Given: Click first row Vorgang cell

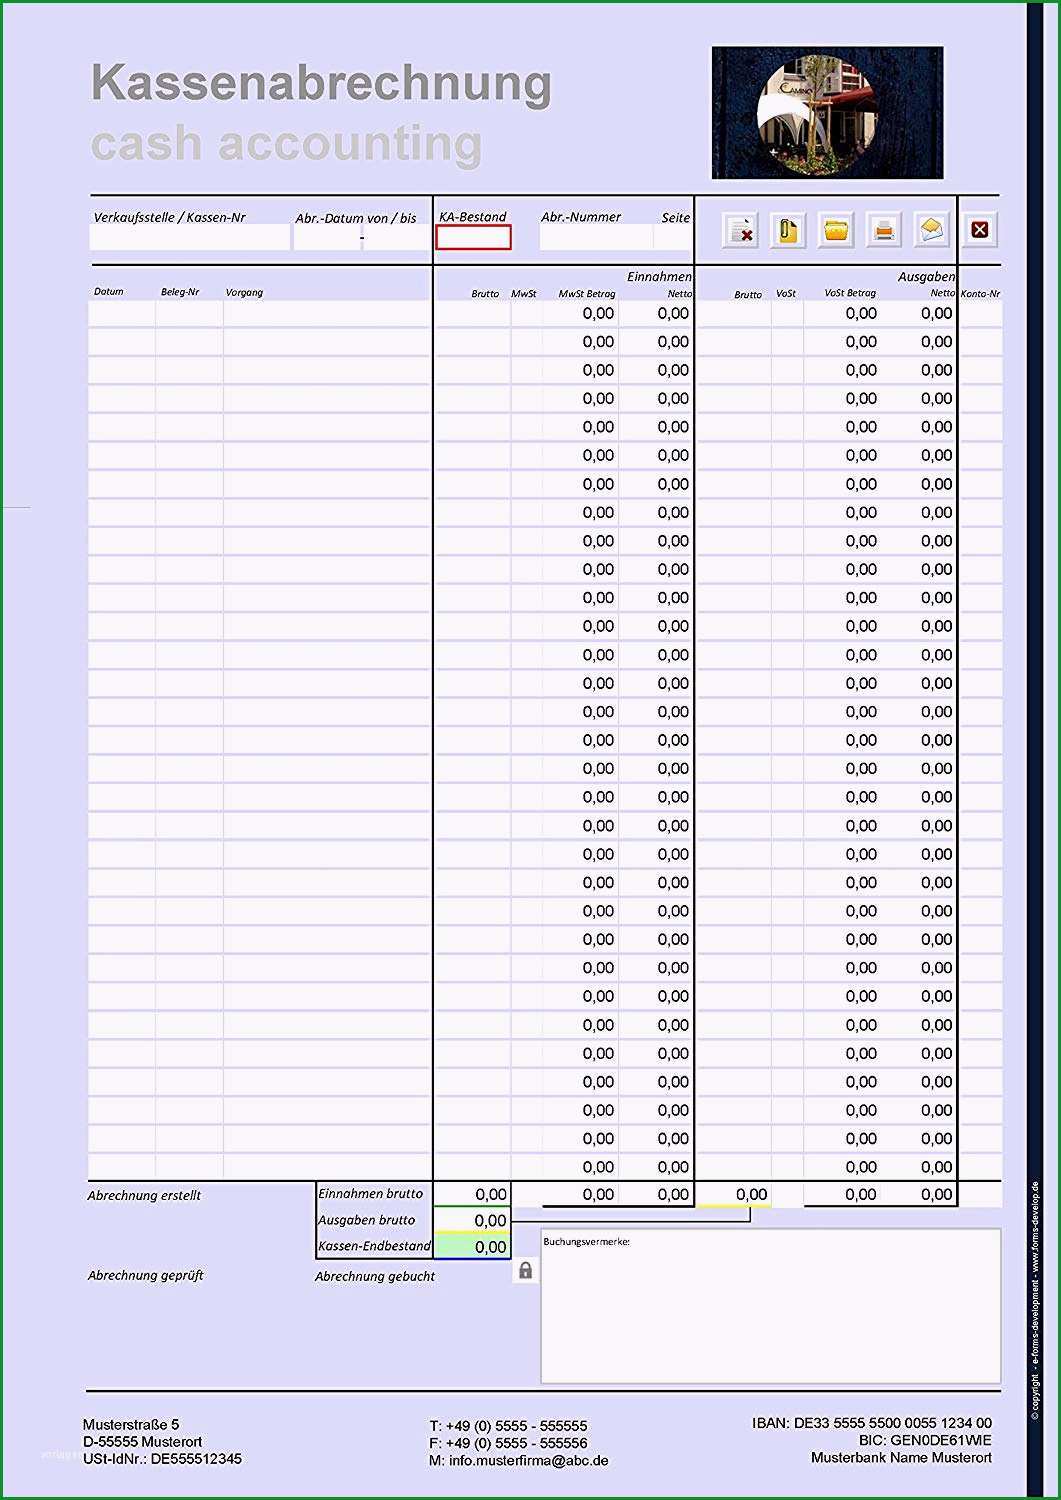Looking at the screenshot, I should click(x=327, y=314).
